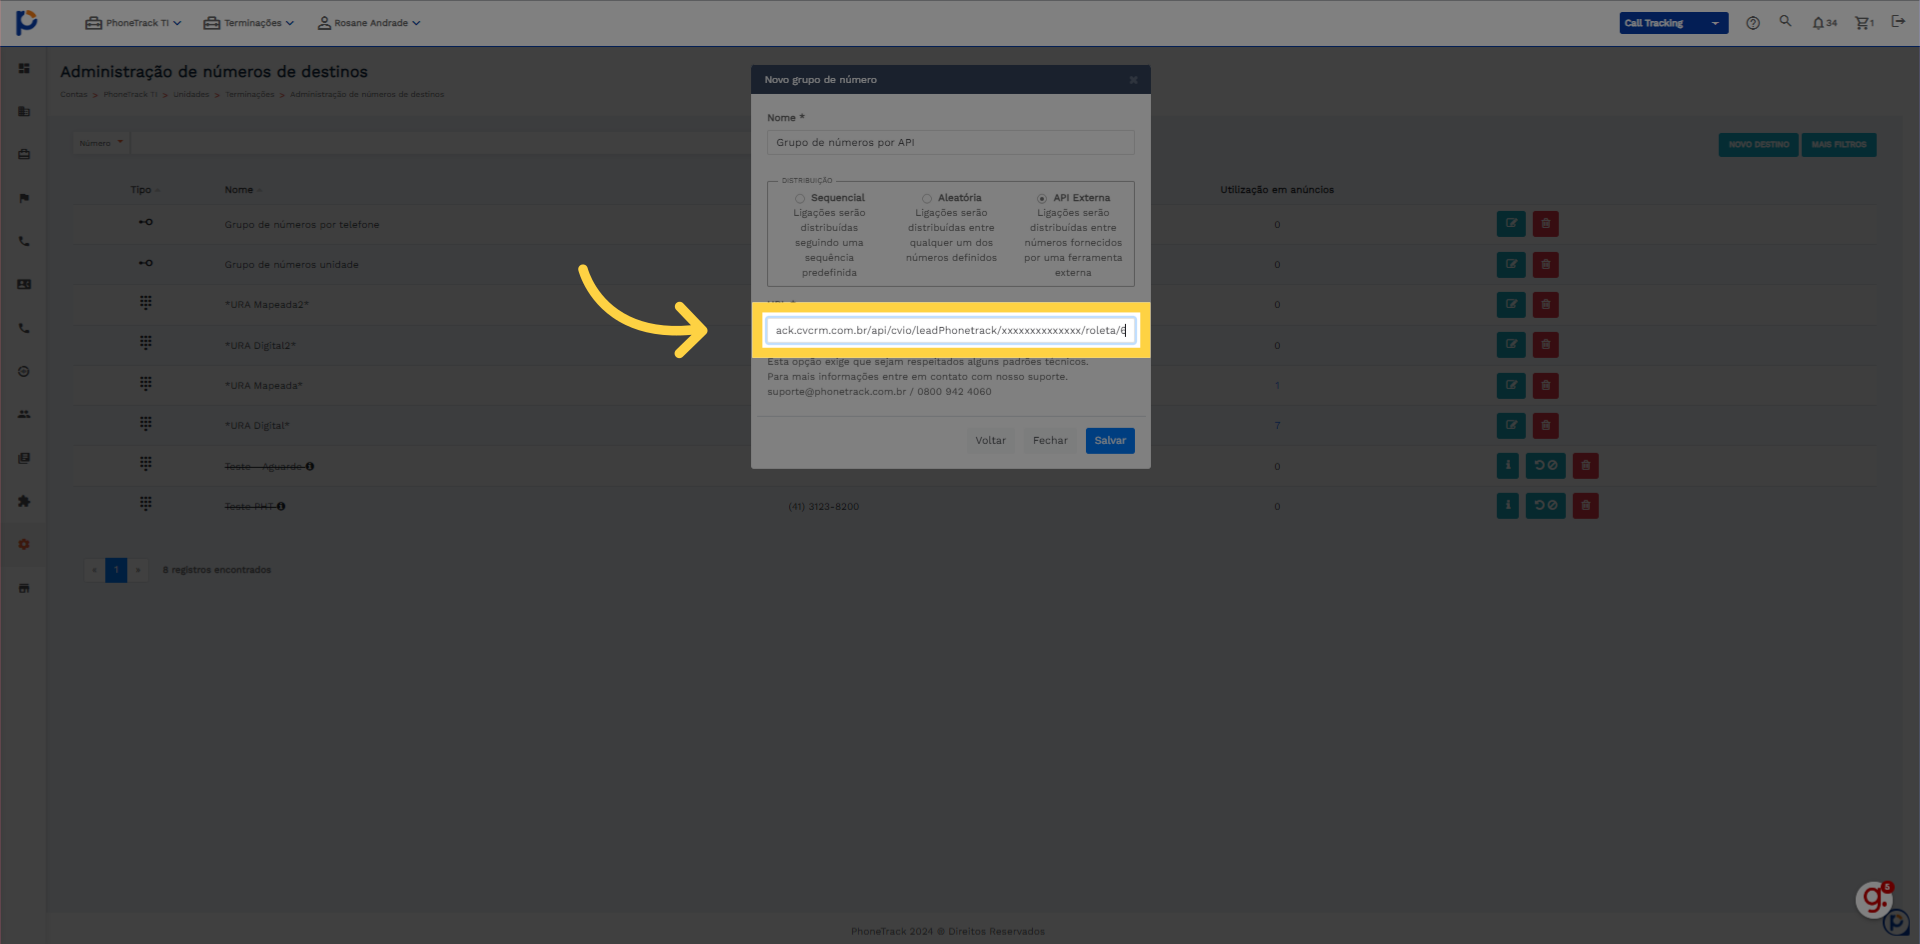Select the Sequencial distribution option
This screenshot has height=944, width=1920.
pos(800,199)
